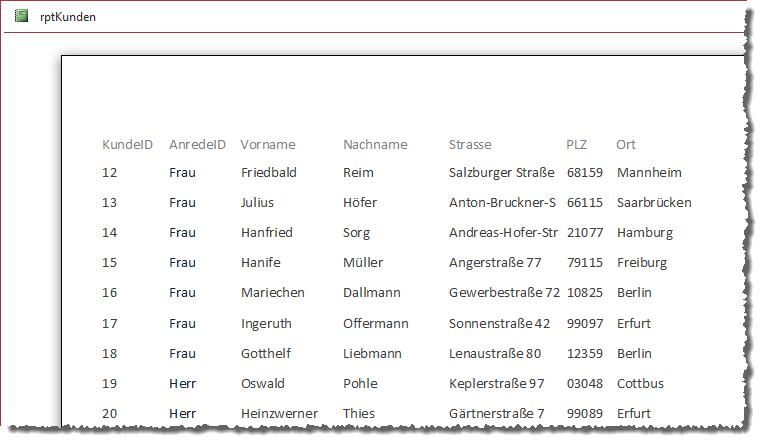764x445 pixels.
Task: Click the first name Oswald
Action: (x=263, y=384)
